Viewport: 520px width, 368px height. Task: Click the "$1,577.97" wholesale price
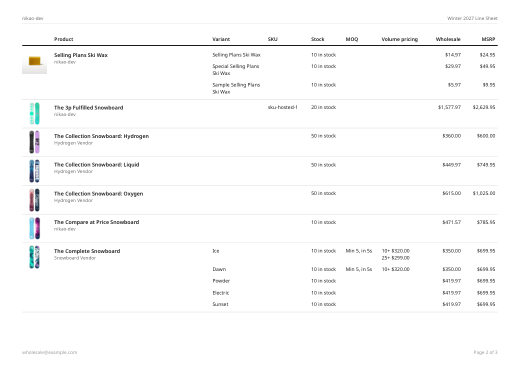tap(449, 107)
